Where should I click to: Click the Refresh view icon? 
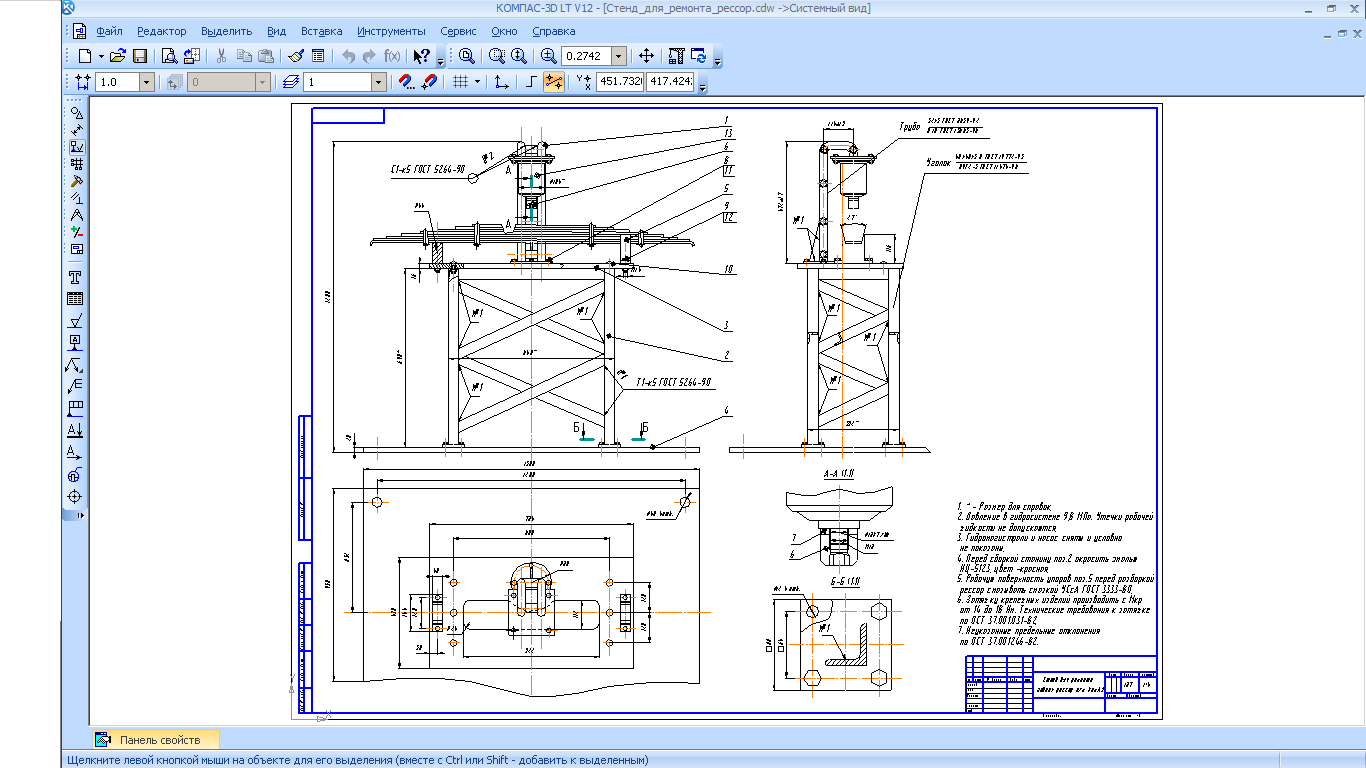coord(698,56)
